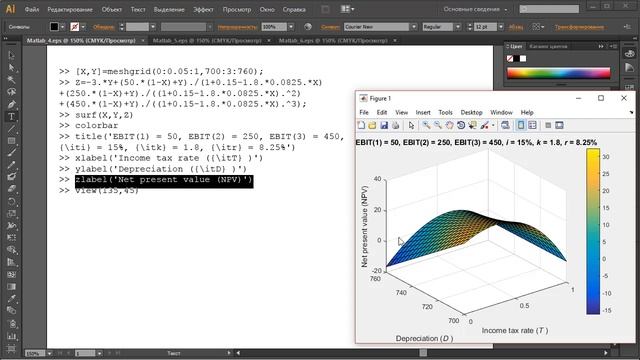Open the File menu in Figure 1

364,112
